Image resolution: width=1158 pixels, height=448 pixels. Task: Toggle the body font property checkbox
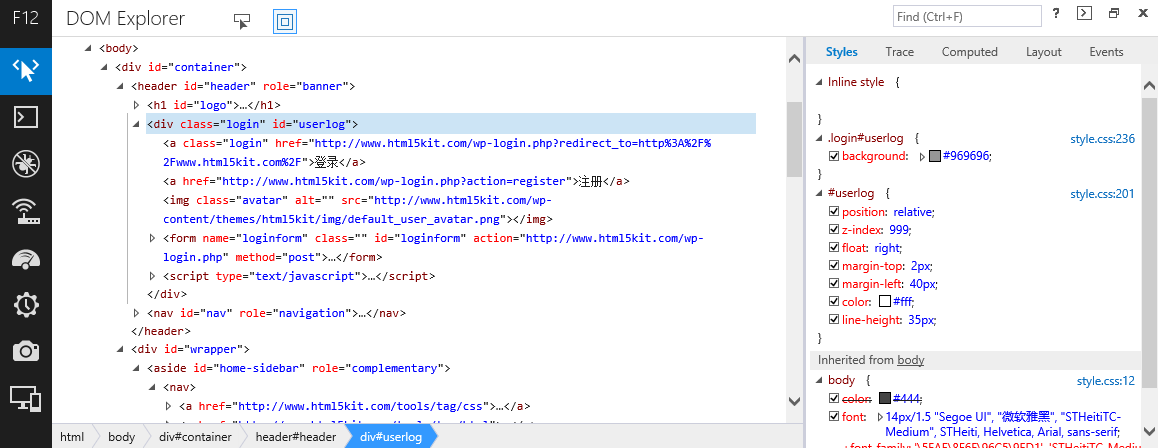834,417
